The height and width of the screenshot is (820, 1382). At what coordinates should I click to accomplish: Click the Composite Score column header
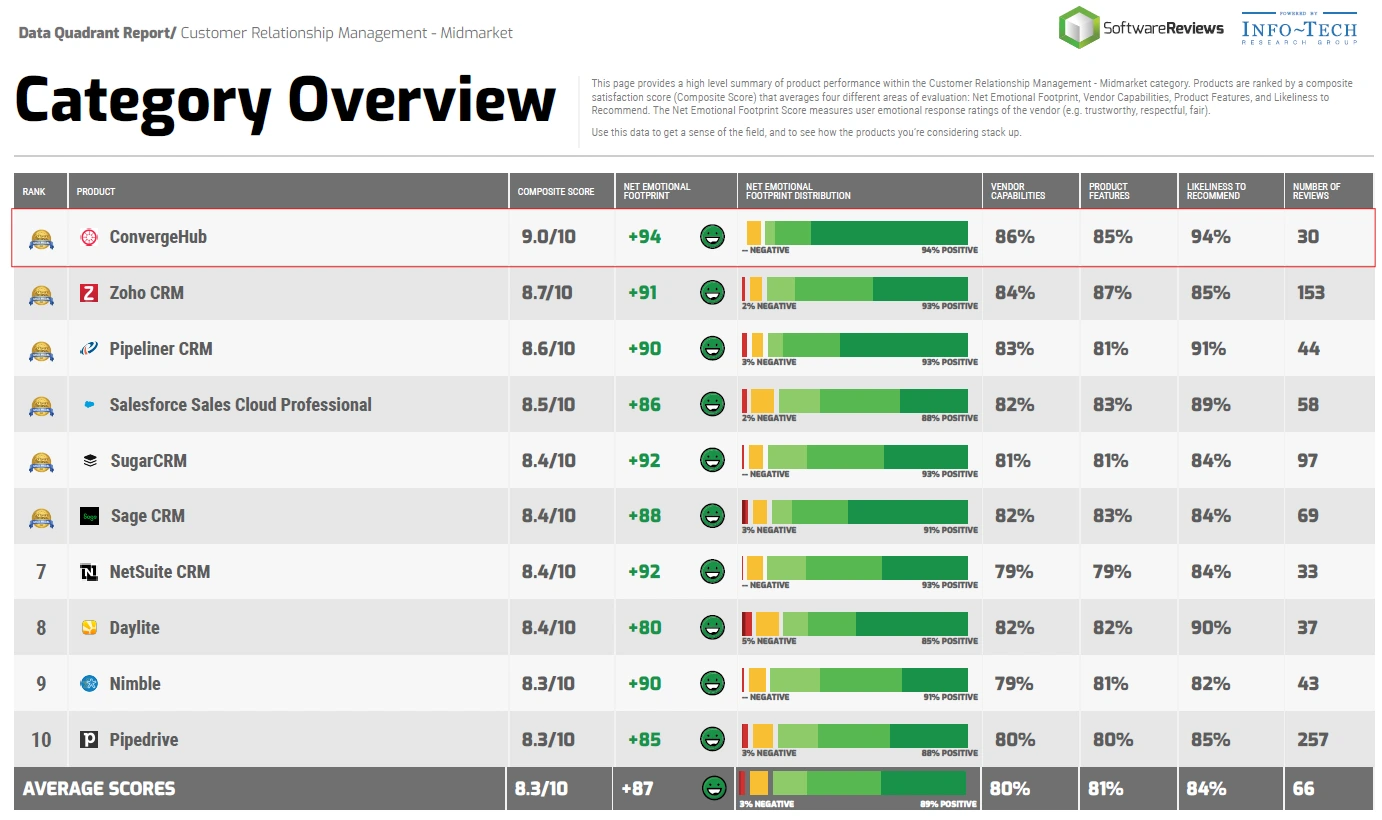tap(562, 190)
